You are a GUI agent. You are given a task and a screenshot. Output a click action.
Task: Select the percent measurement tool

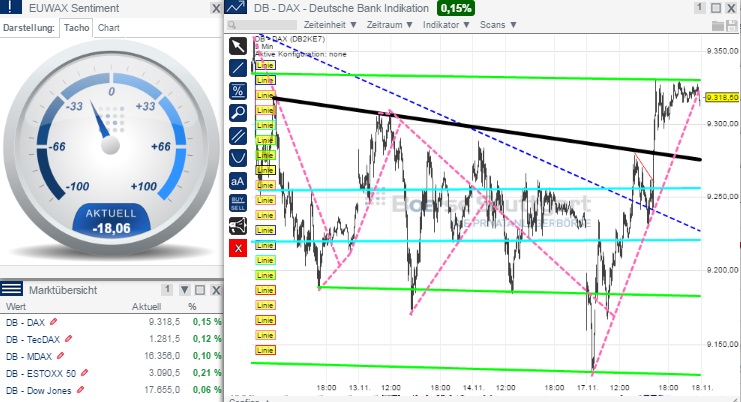[x=238, y=91]
